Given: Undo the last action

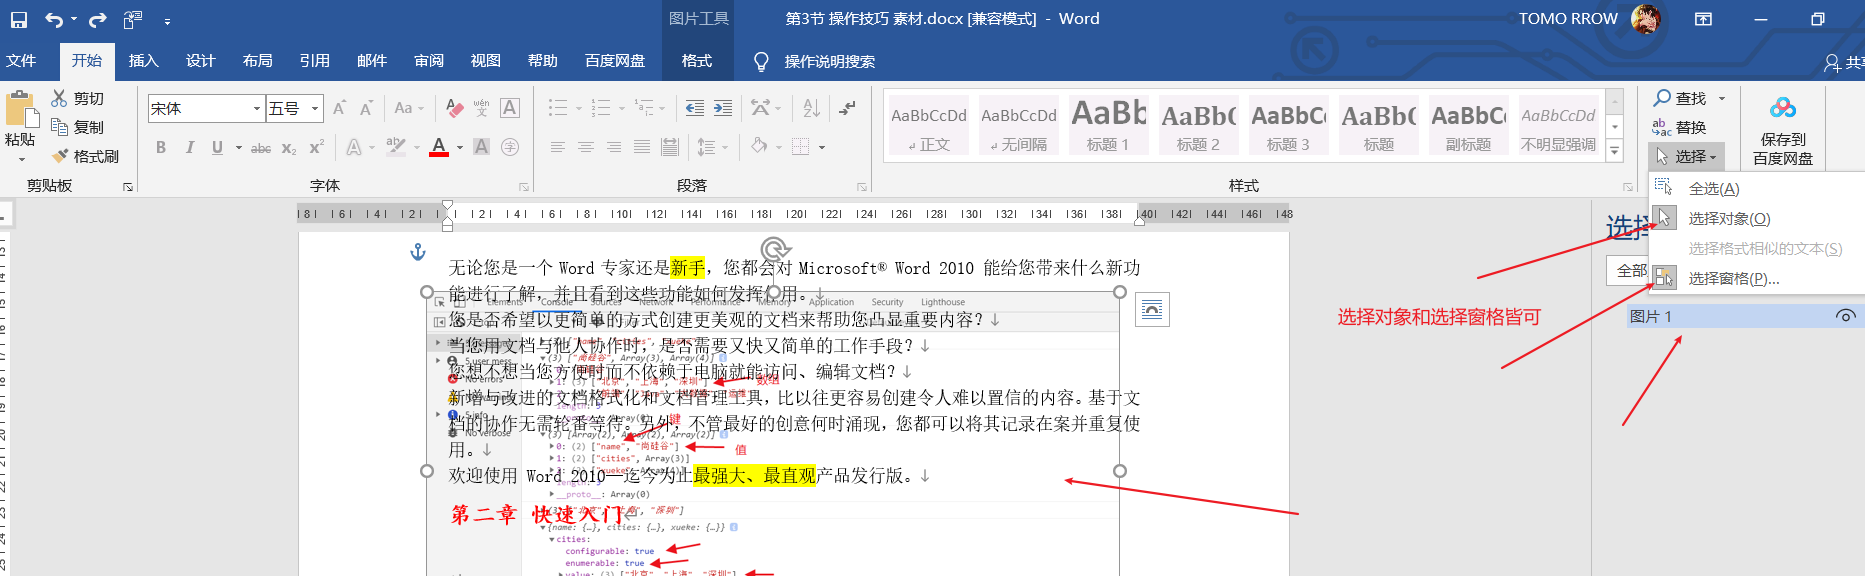Looking at the screenshot, I should pos(54,19).
